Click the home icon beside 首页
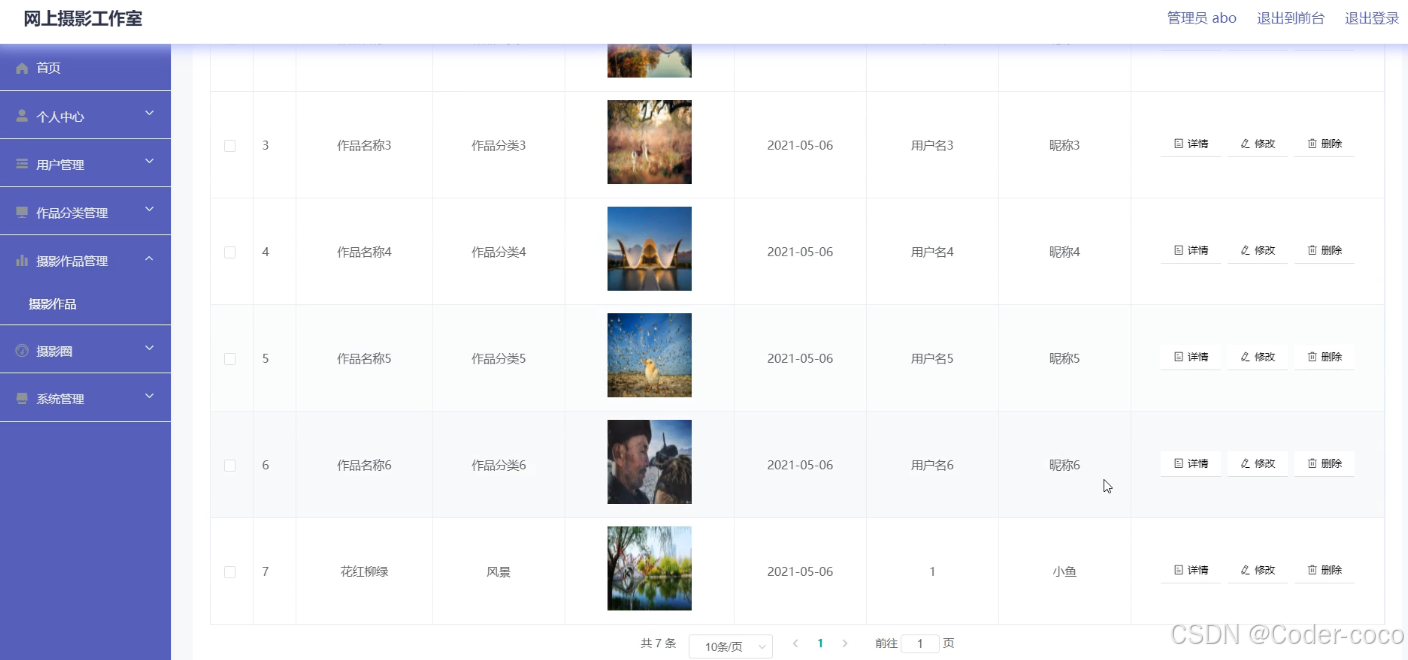The image size is (1408, 660). click(x=22, y=68)
